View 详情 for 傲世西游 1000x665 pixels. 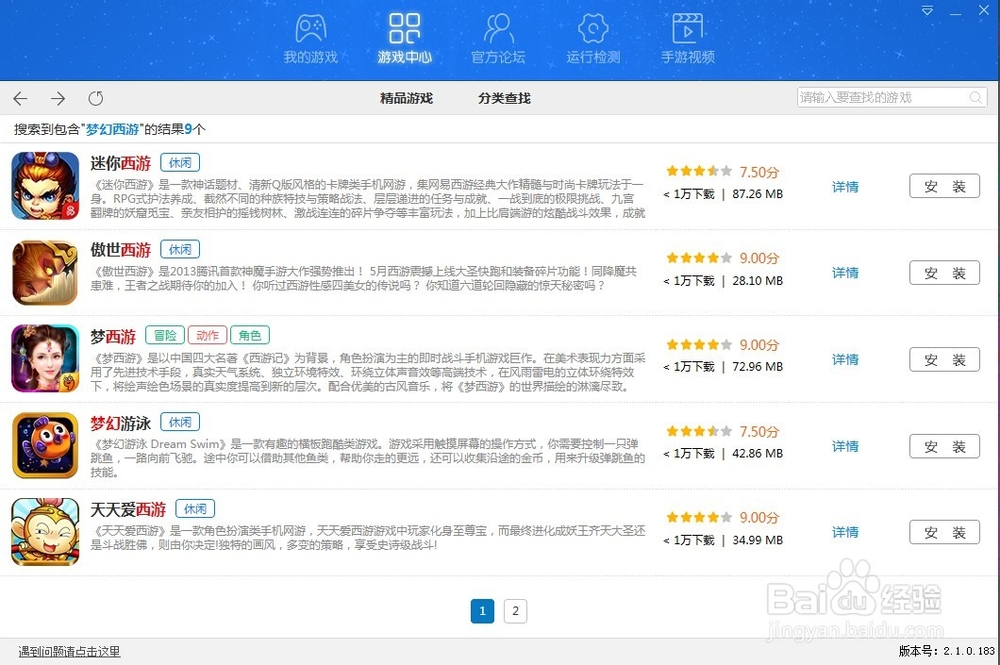(845, 273)
